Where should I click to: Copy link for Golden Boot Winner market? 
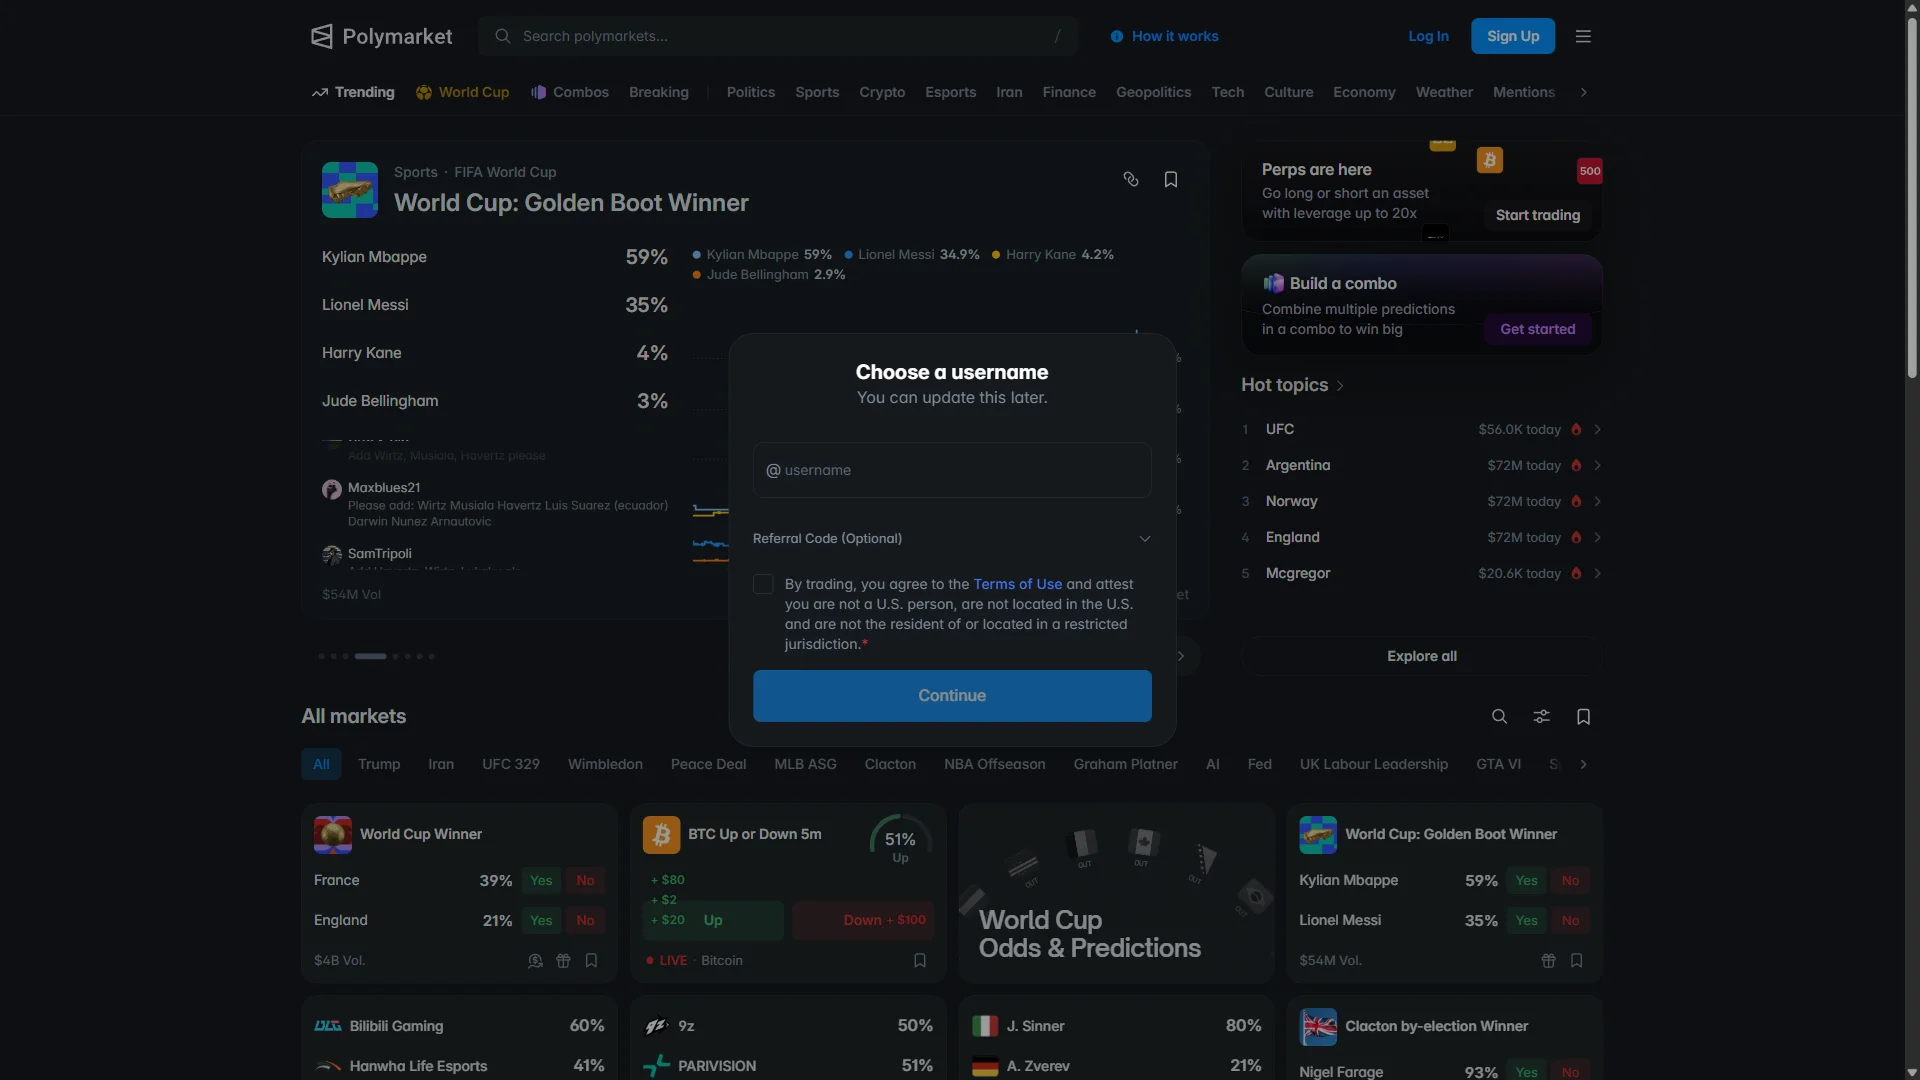[1131, 179]
